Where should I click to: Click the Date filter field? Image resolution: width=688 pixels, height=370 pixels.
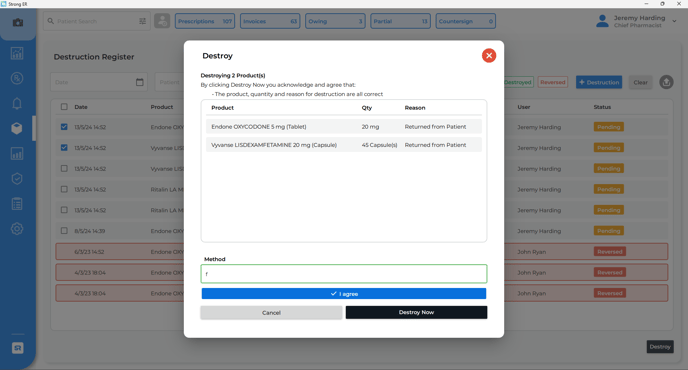click(x=99, y=82)
